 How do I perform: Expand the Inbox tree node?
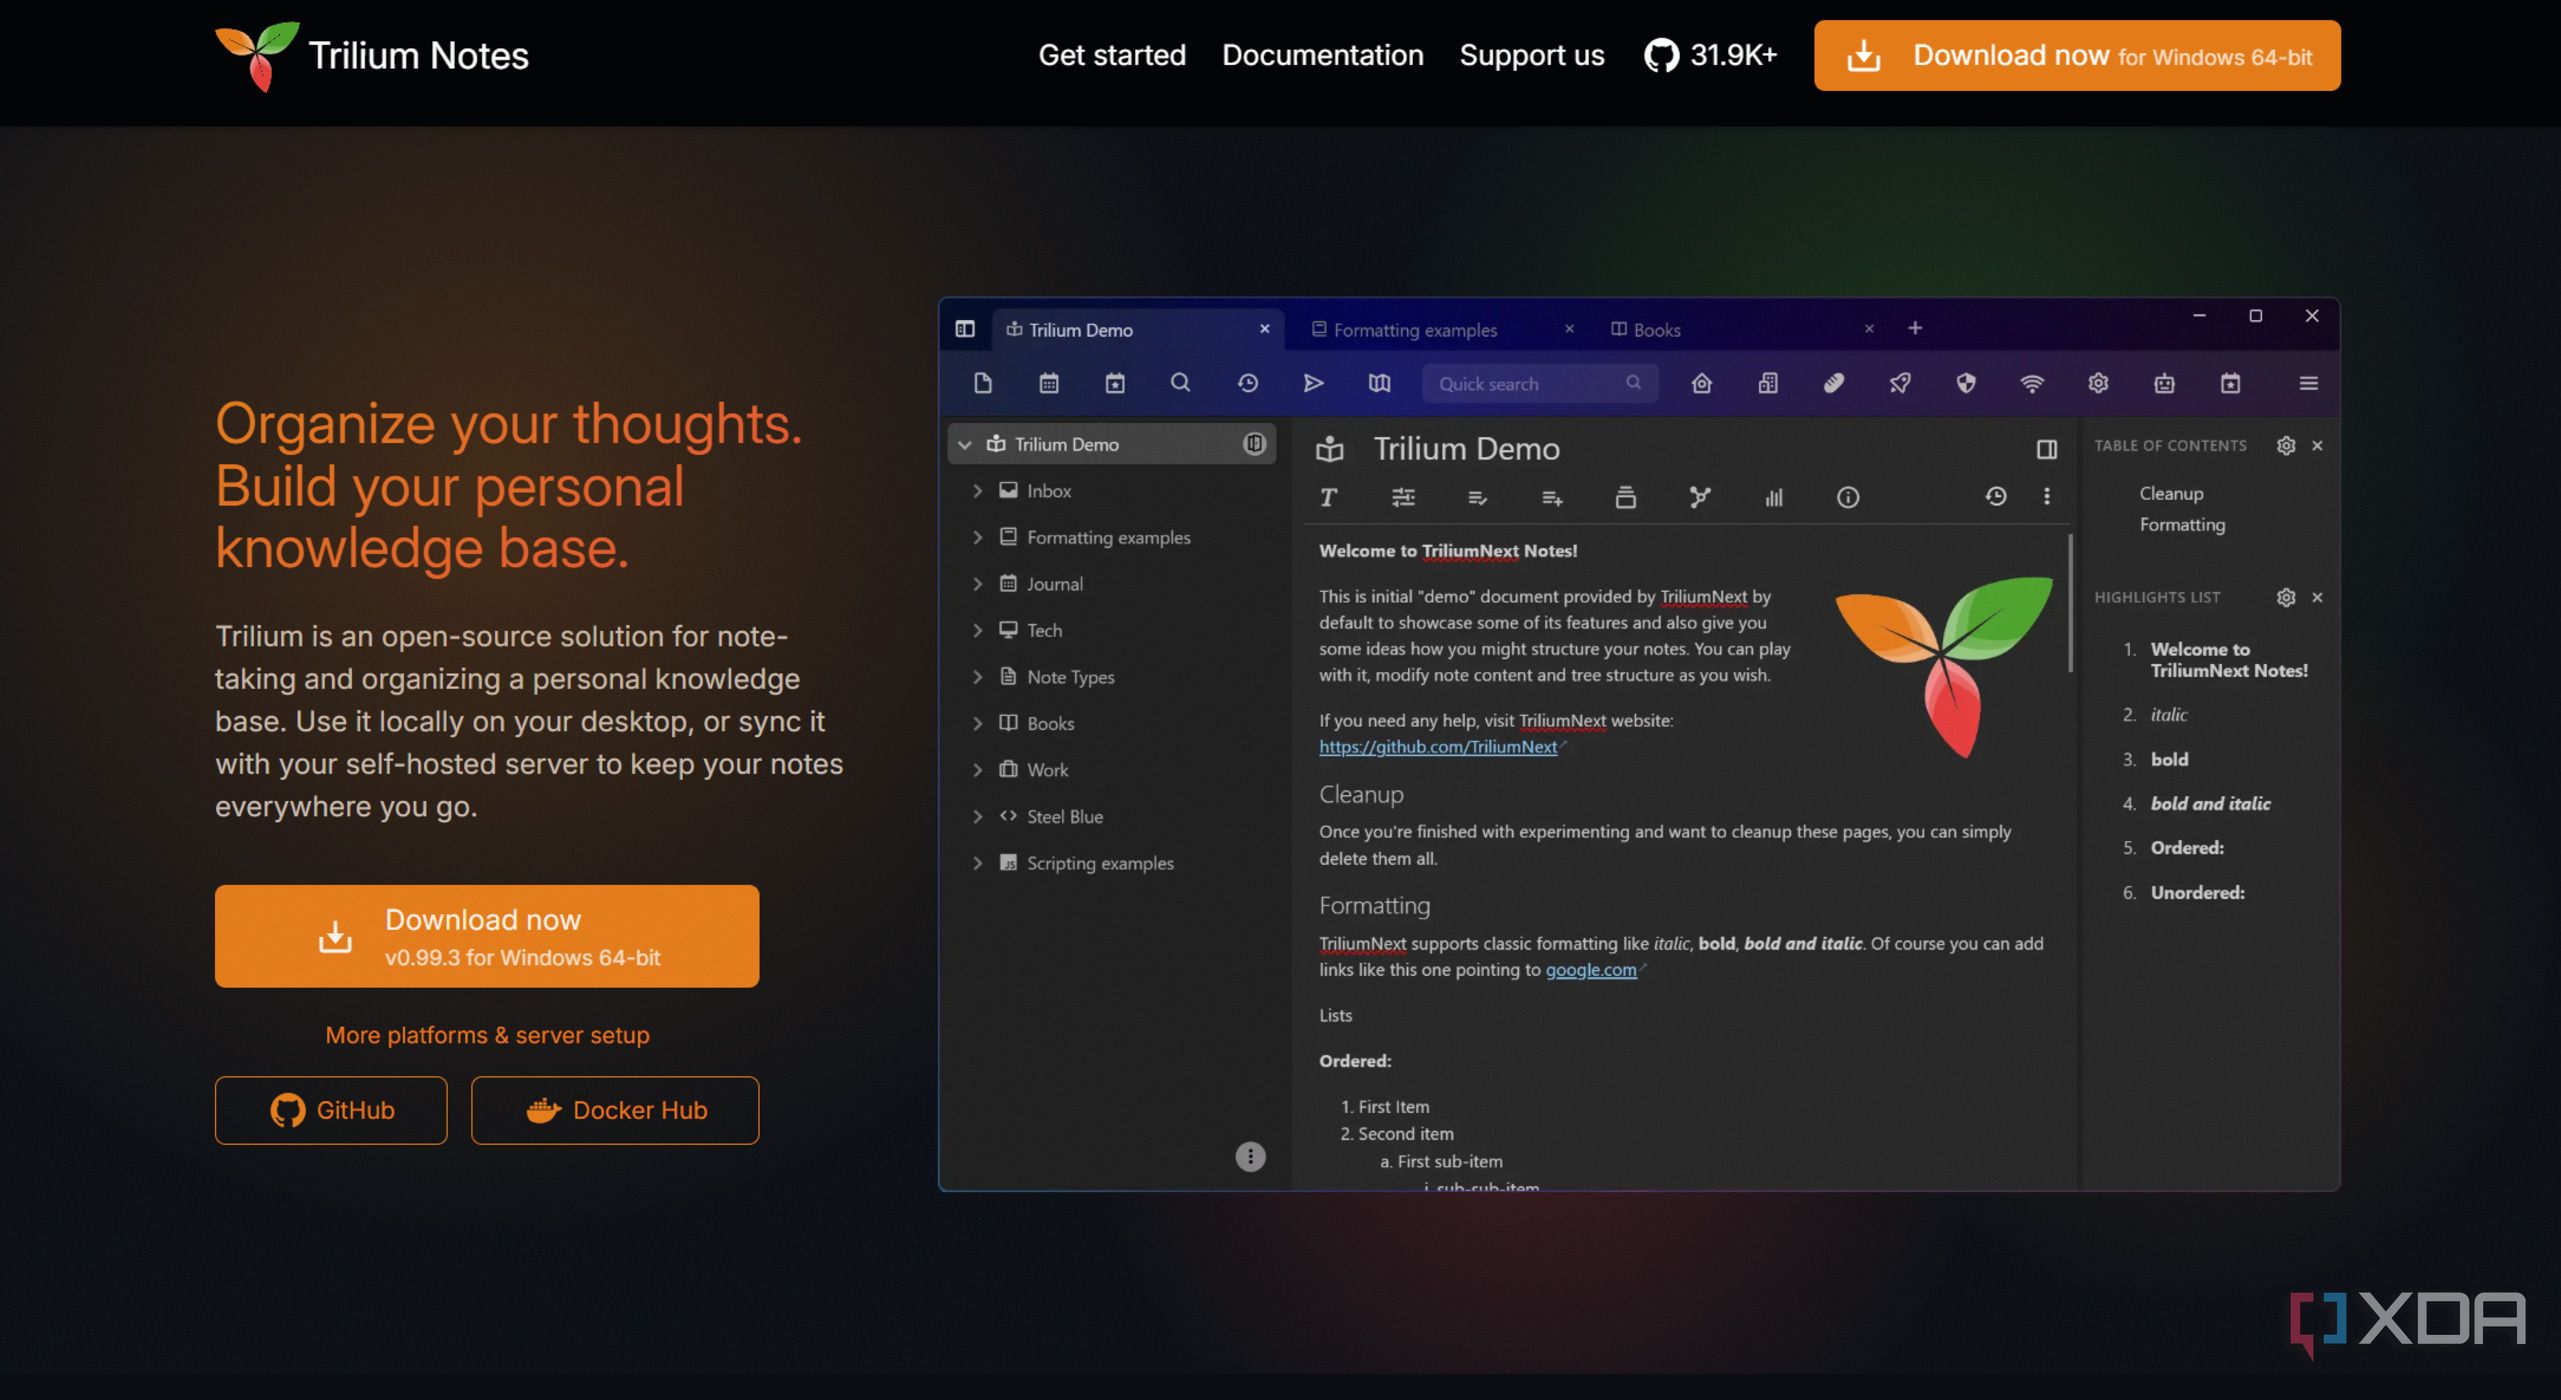point(977,490)
